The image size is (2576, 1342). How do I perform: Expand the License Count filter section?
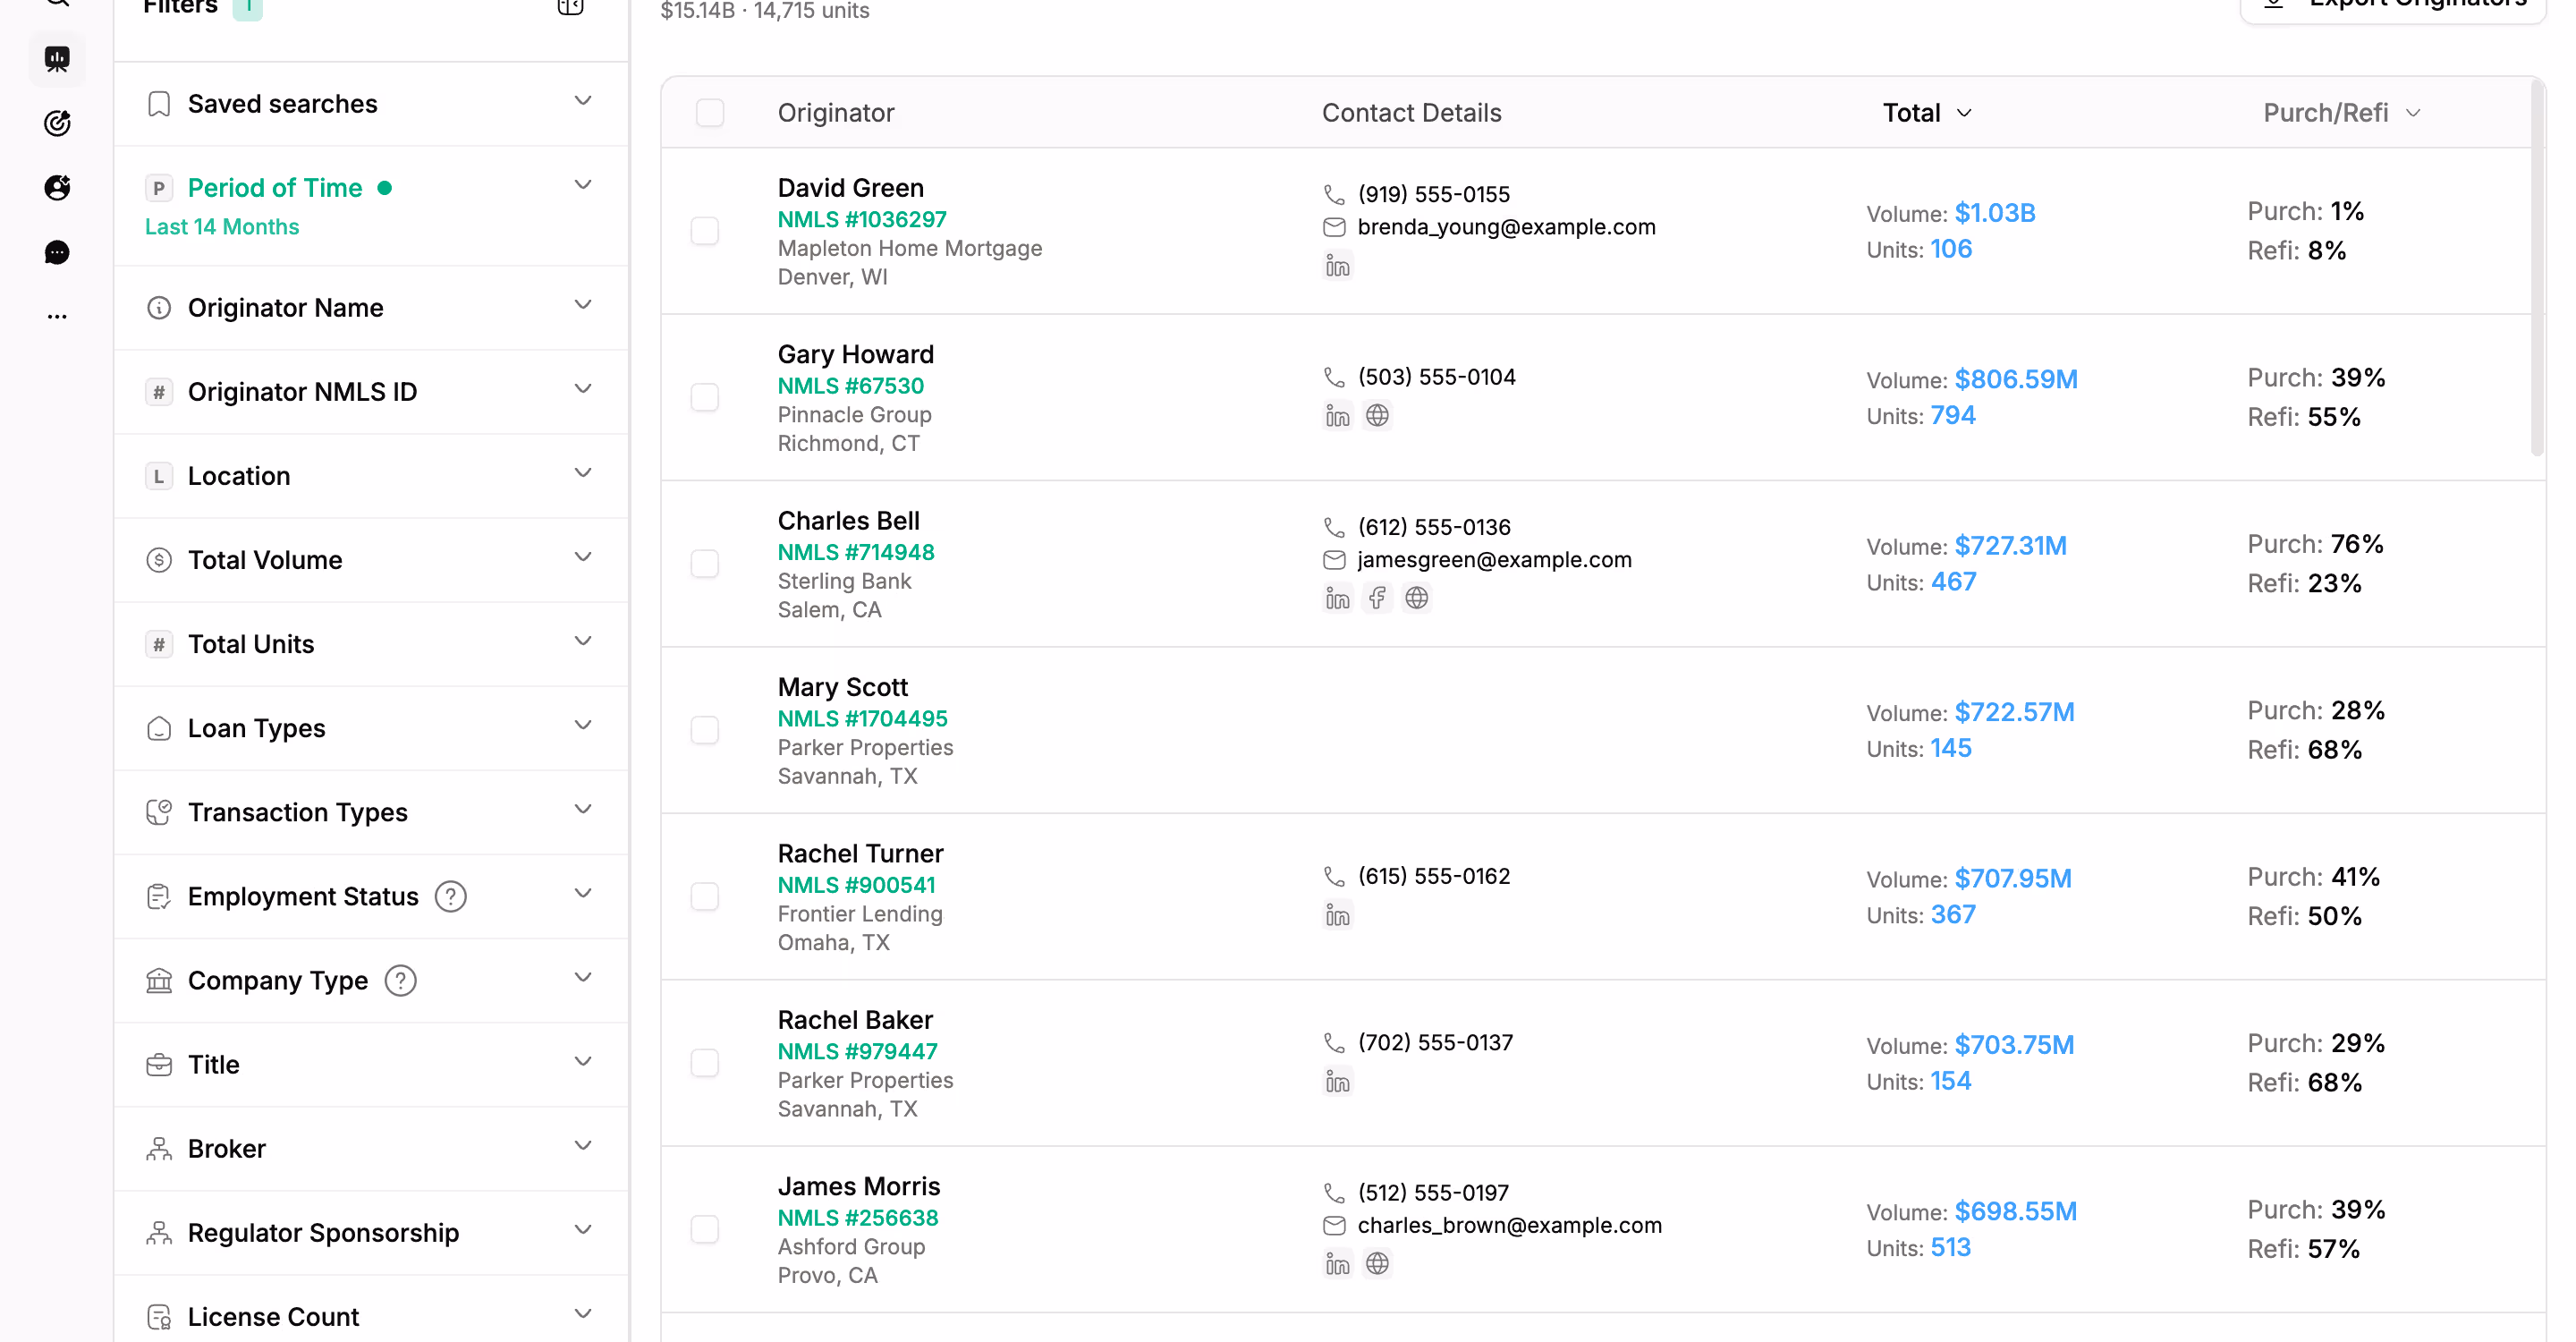click(x=371, y=1309)
